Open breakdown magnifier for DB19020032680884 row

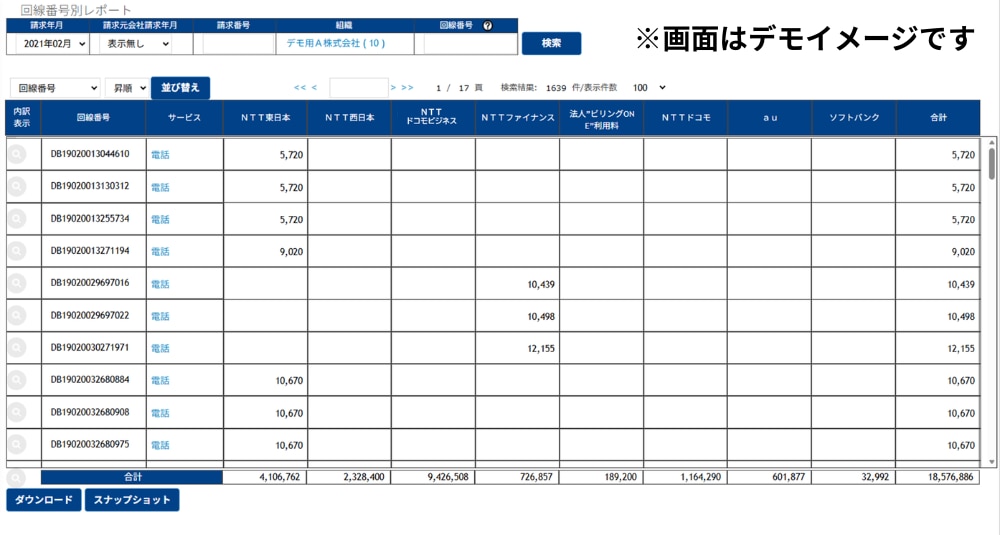17,380
